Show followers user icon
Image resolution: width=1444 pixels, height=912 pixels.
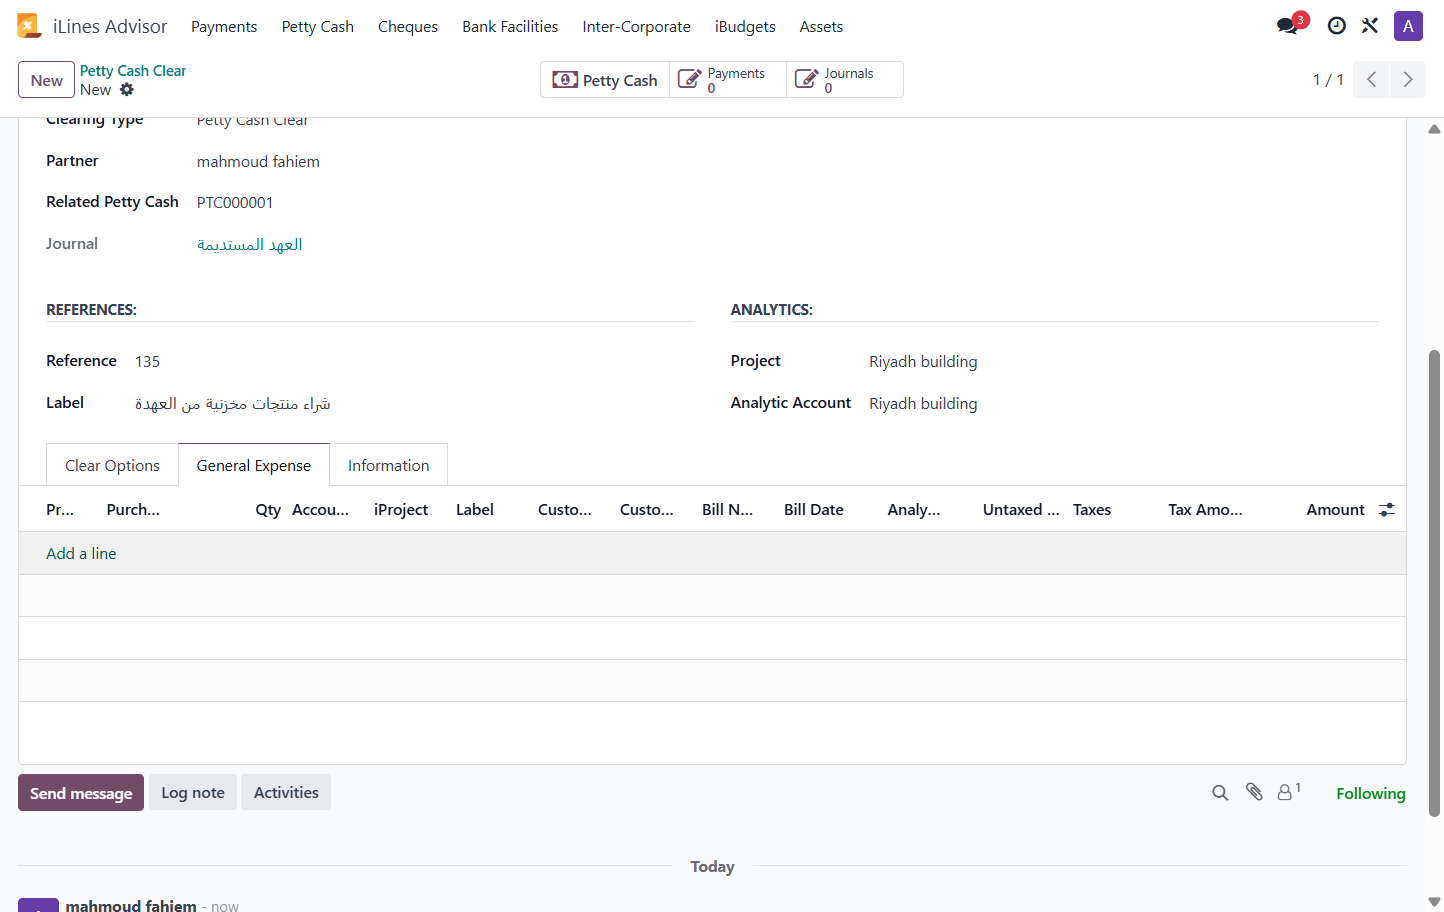(1289, 791)
